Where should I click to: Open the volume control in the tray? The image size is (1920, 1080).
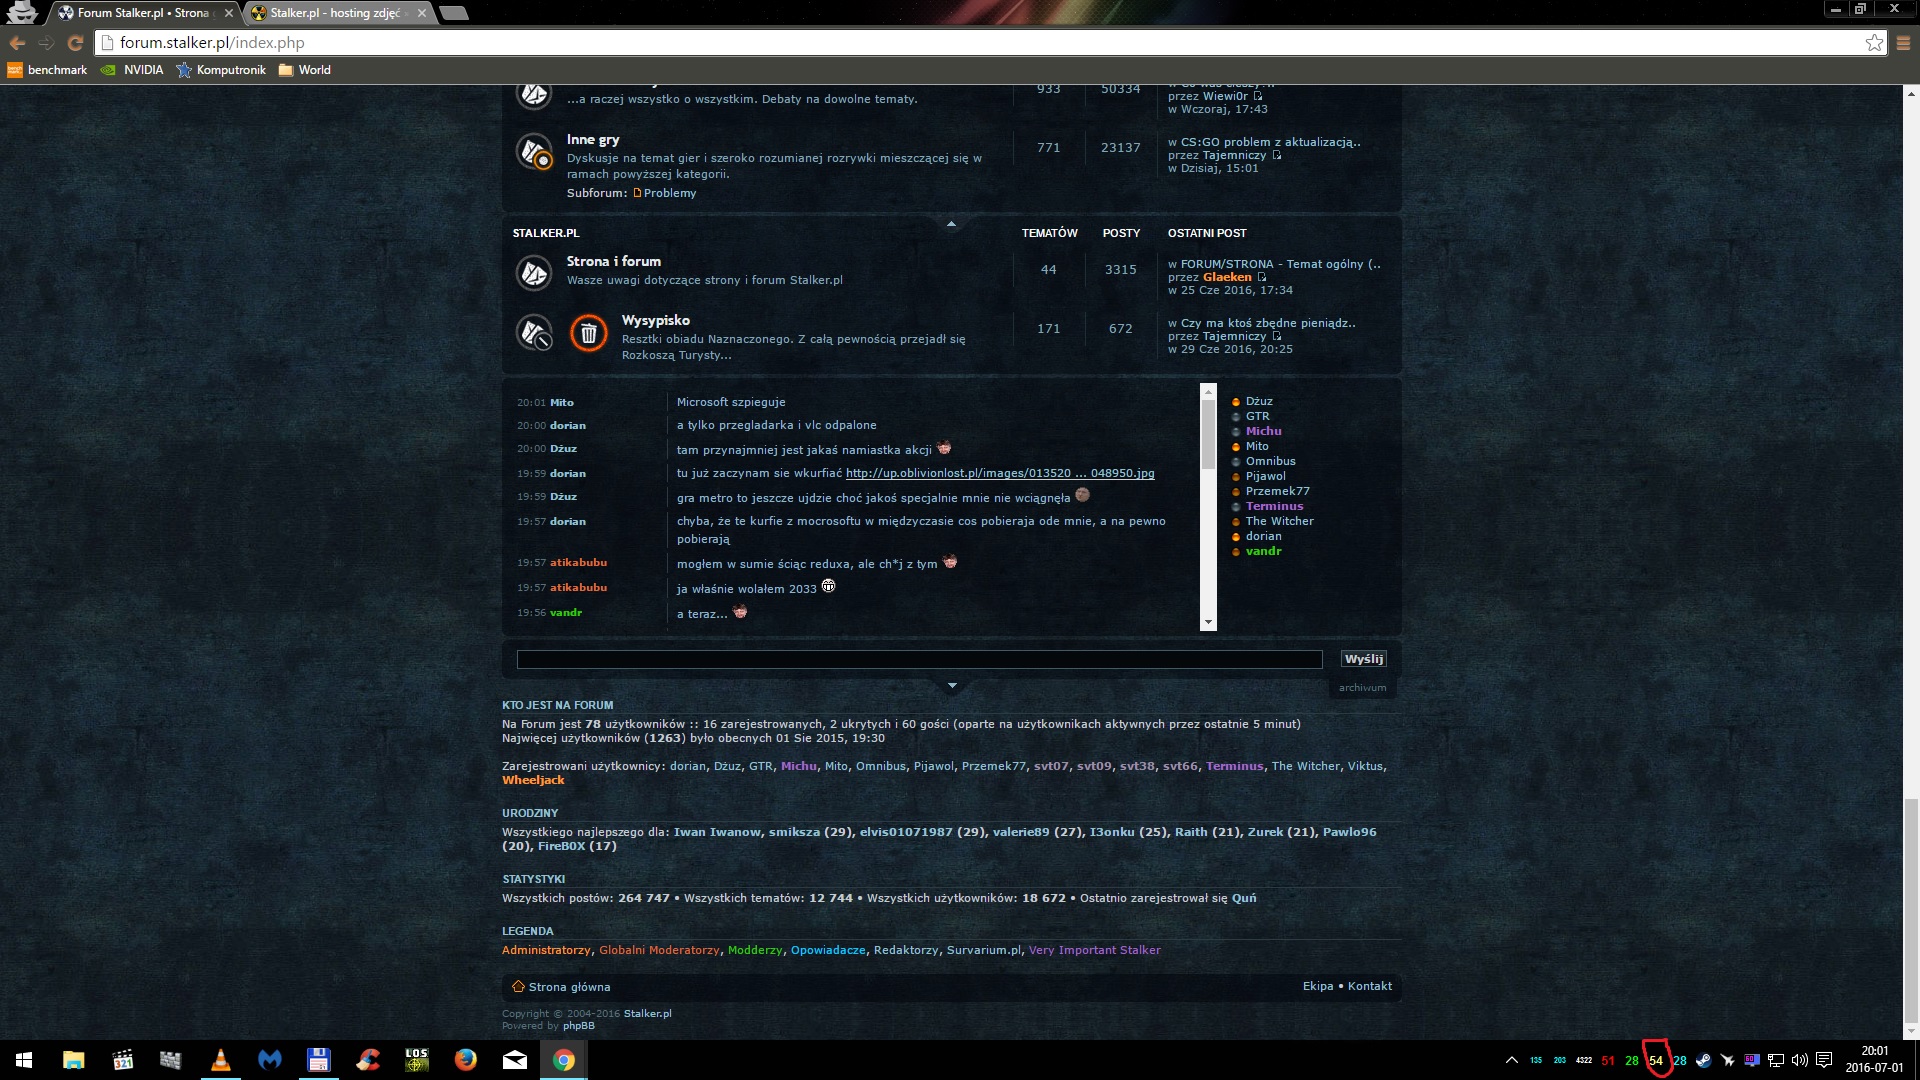click(1799, 1060)
